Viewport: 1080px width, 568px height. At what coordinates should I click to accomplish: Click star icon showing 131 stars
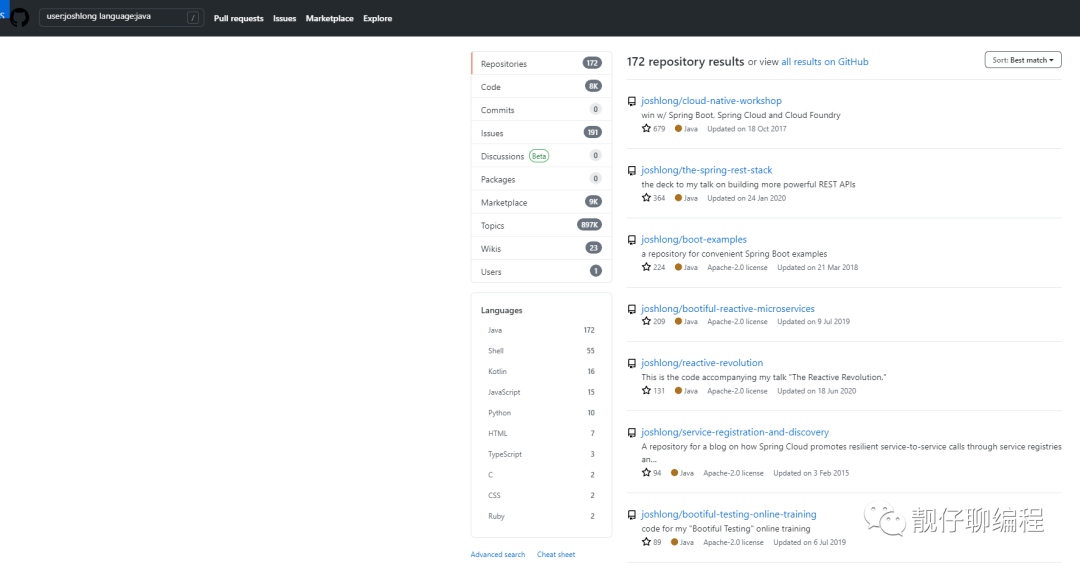[646, 390]
